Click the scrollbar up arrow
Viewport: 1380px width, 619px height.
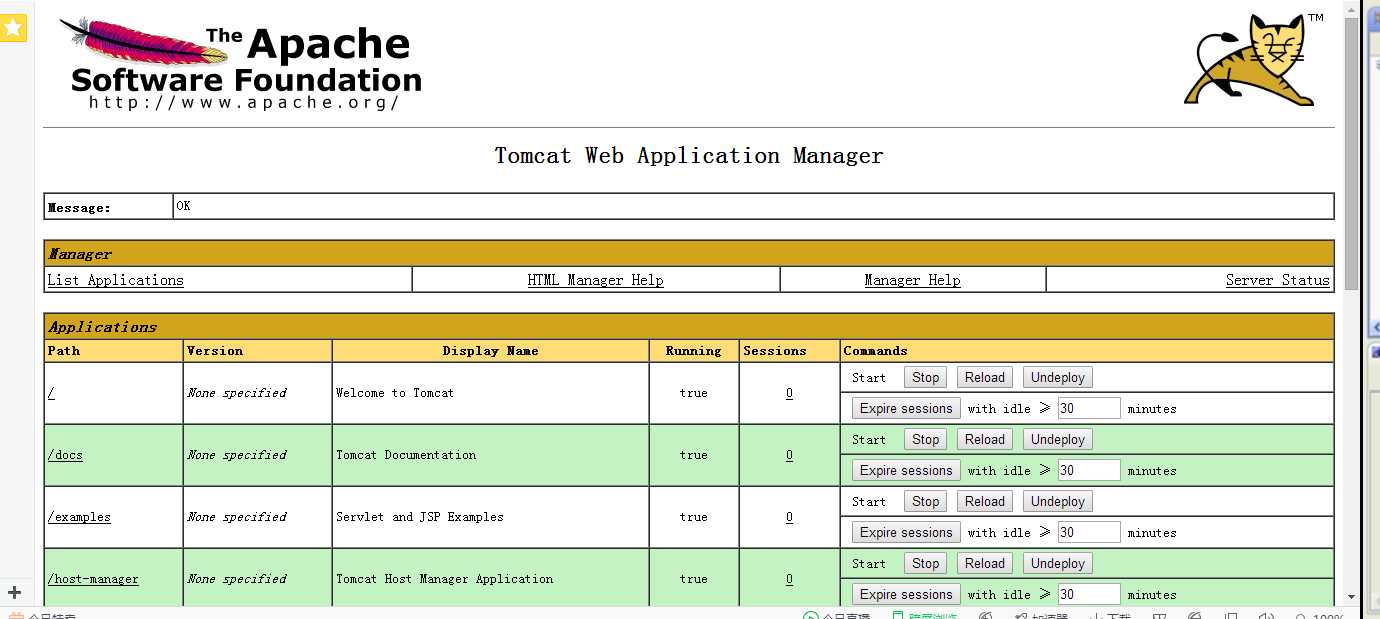(x=1352, y=9)
